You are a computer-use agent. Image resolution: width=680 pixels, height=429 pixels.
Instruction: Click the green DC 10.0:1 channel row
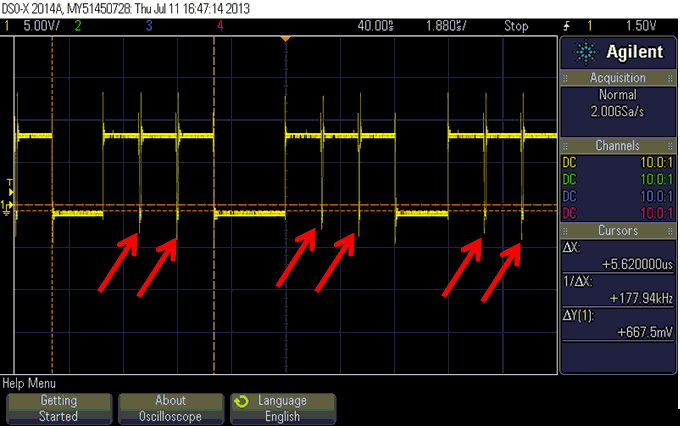tap(618, 180)
